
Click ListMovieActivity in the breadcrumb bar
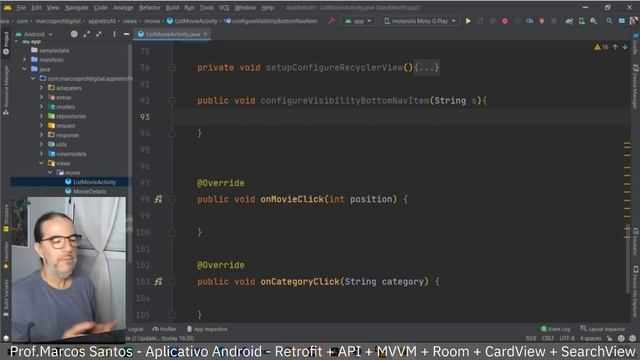192,21
